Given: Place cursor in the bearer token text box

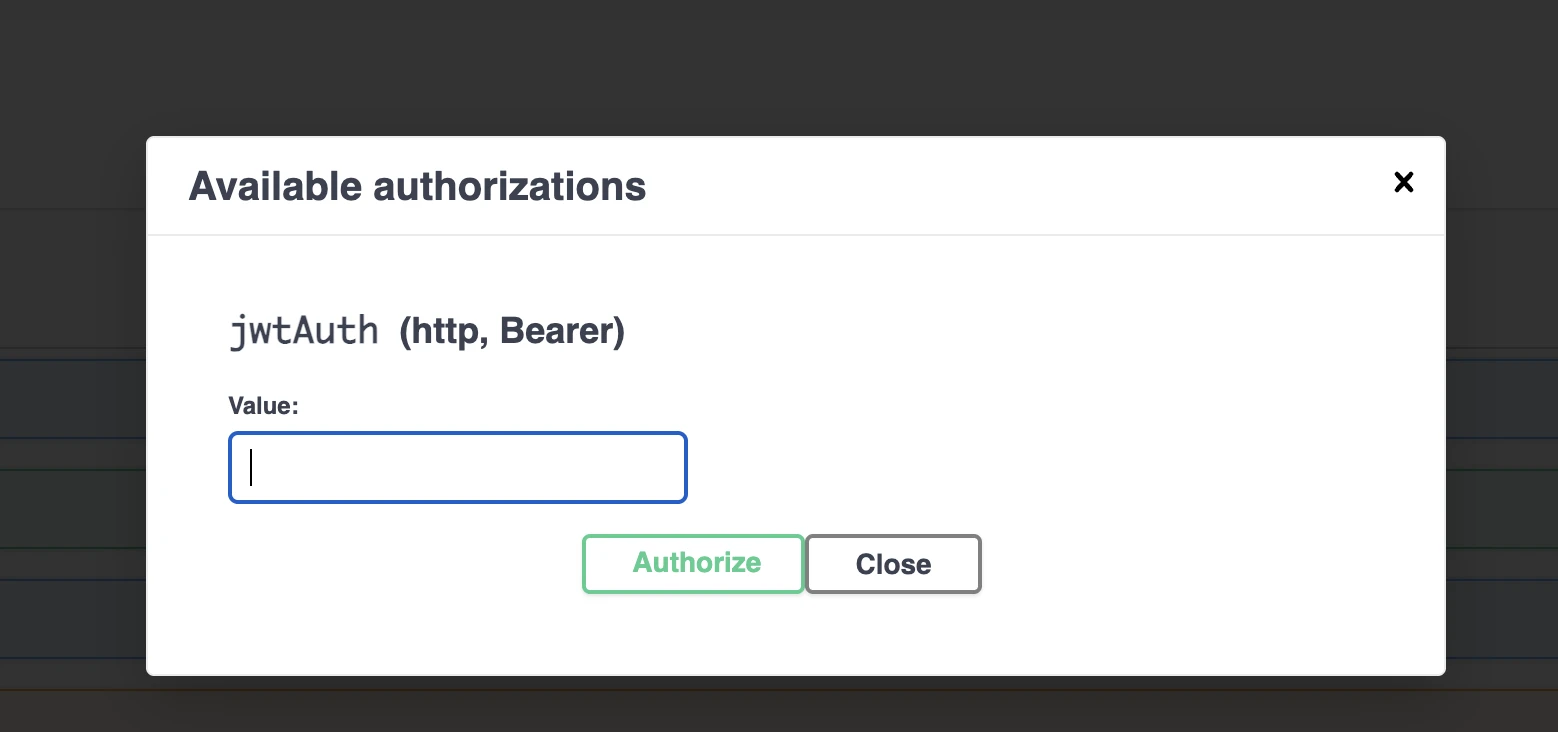Looking at the screenshot, I should point(458,467).
